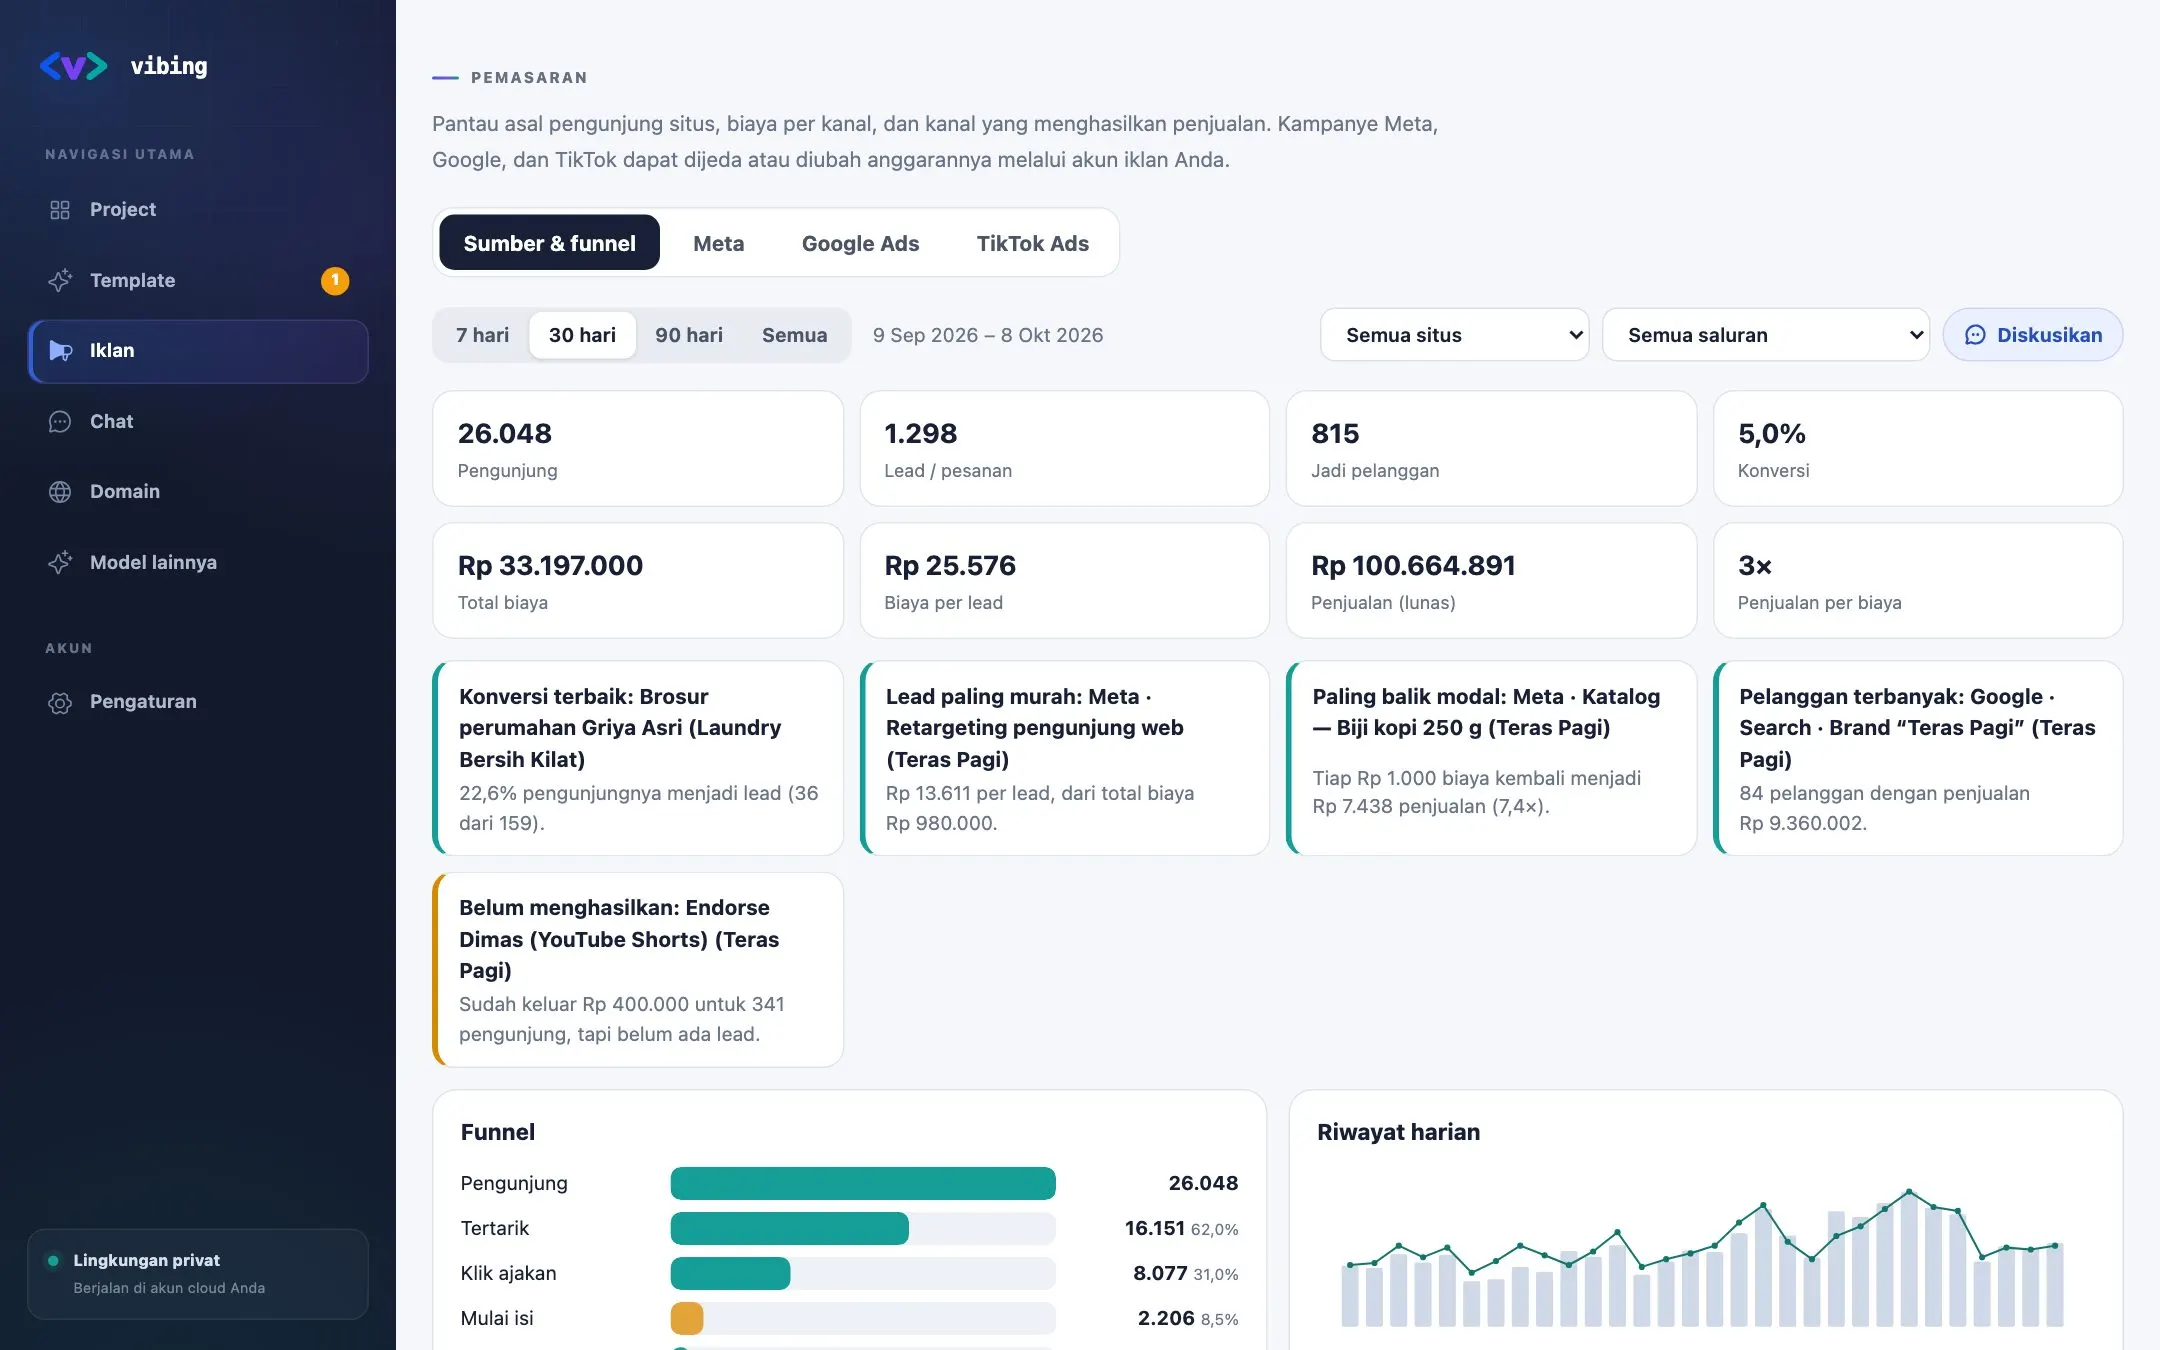The height and width of the screenshot is (1350, 2160).
Task: Click the Rp 33.197.000 Total biaya card
Action: [x=638, y=581]
